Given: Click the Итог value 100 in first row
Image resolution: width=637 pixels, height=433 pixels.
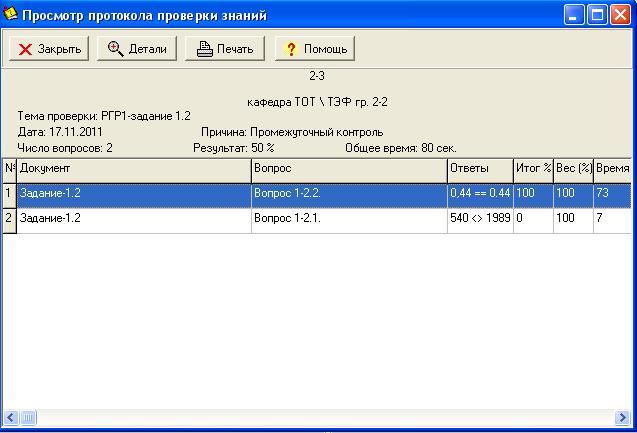Looking at the screenshot, I should [533, 196].
